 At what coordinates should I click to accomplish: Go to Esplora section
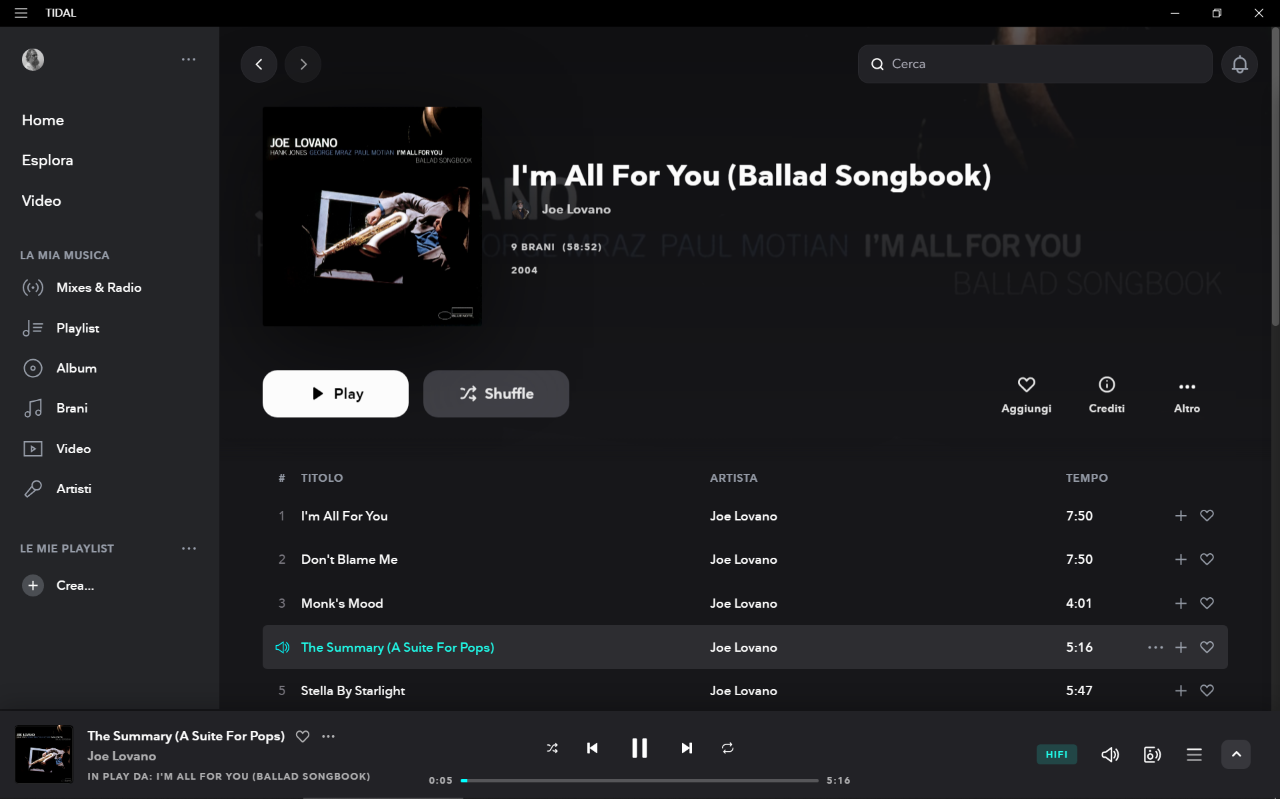pyautogui.click(x=47, y=160)
